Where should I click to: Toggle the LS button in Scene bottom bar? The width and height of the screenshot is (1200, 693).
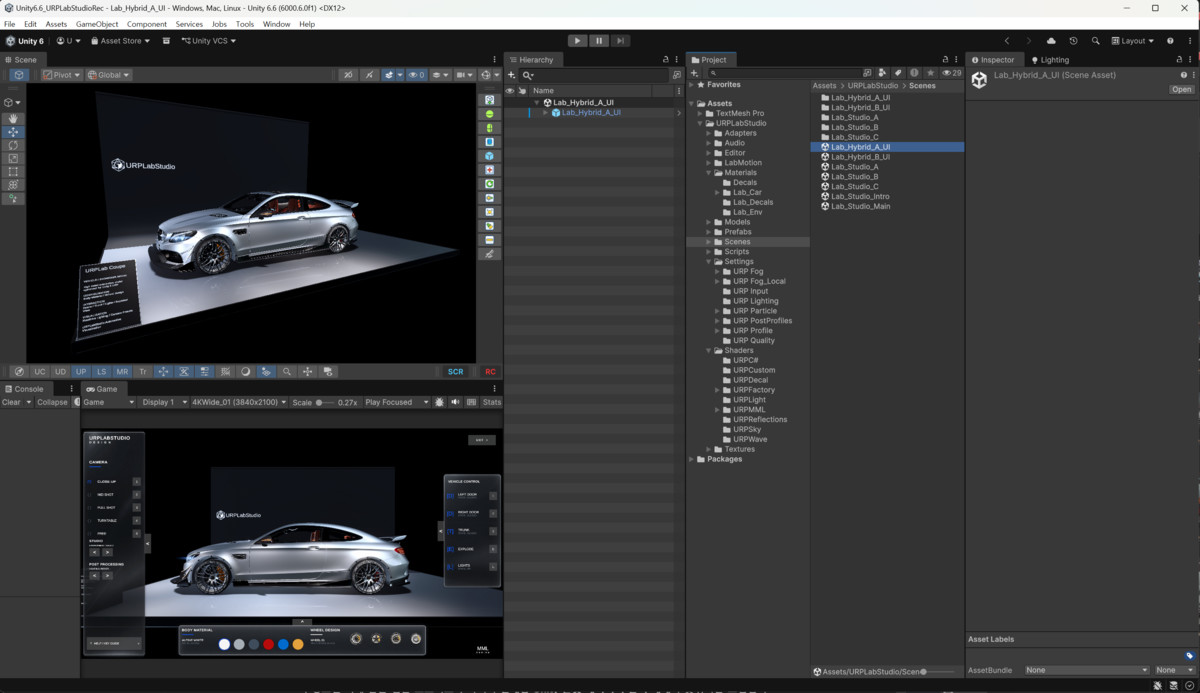102,372
